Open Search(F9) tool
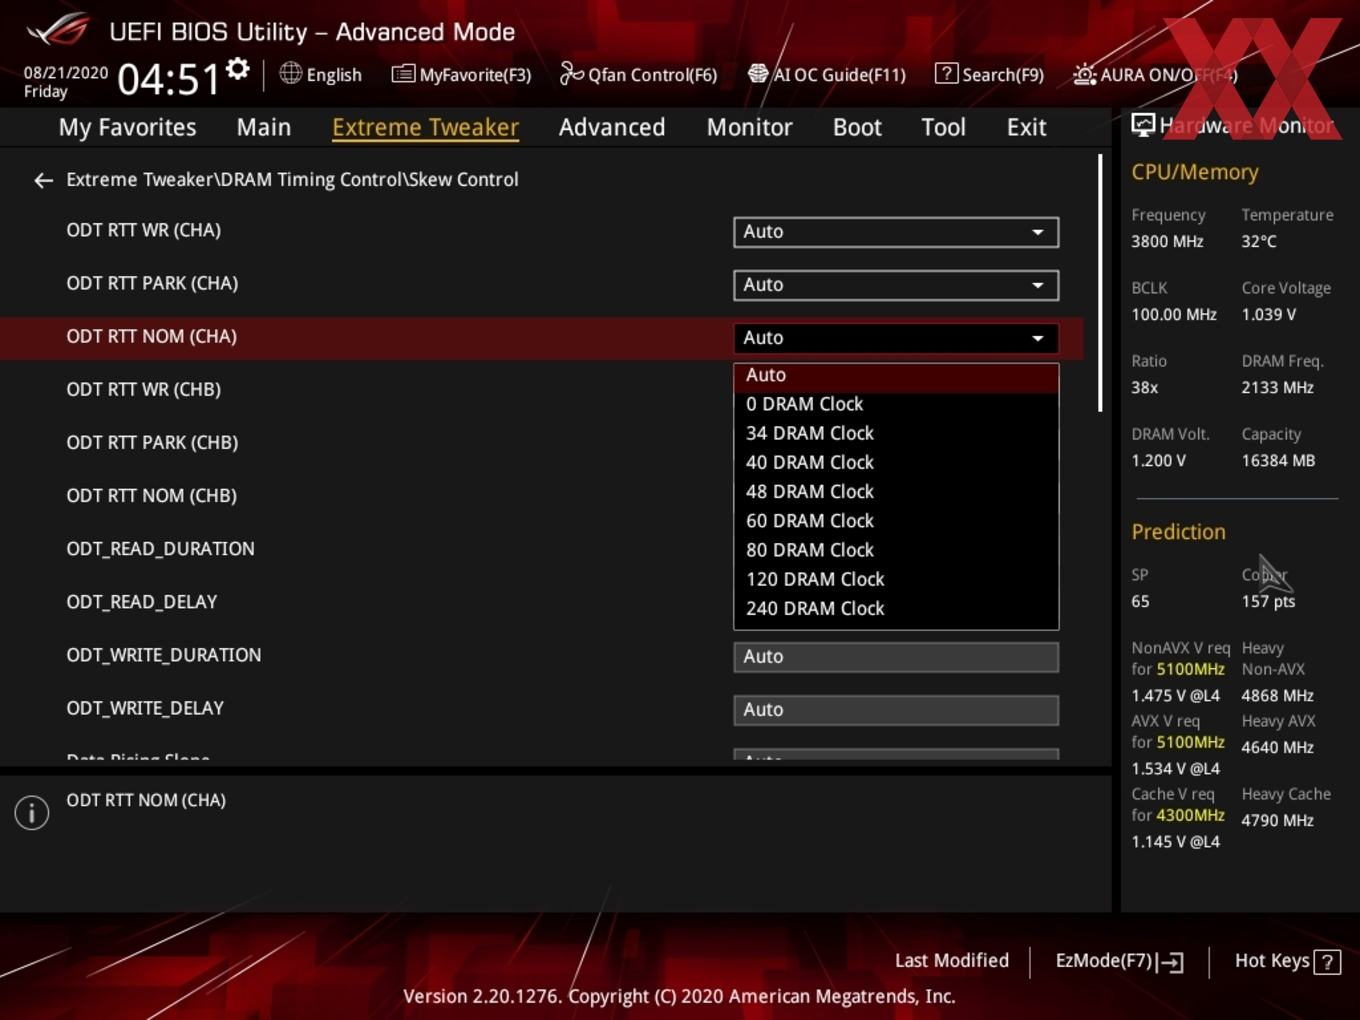The width and height of the screenshot is (1360, 1020). click(989, 74)
